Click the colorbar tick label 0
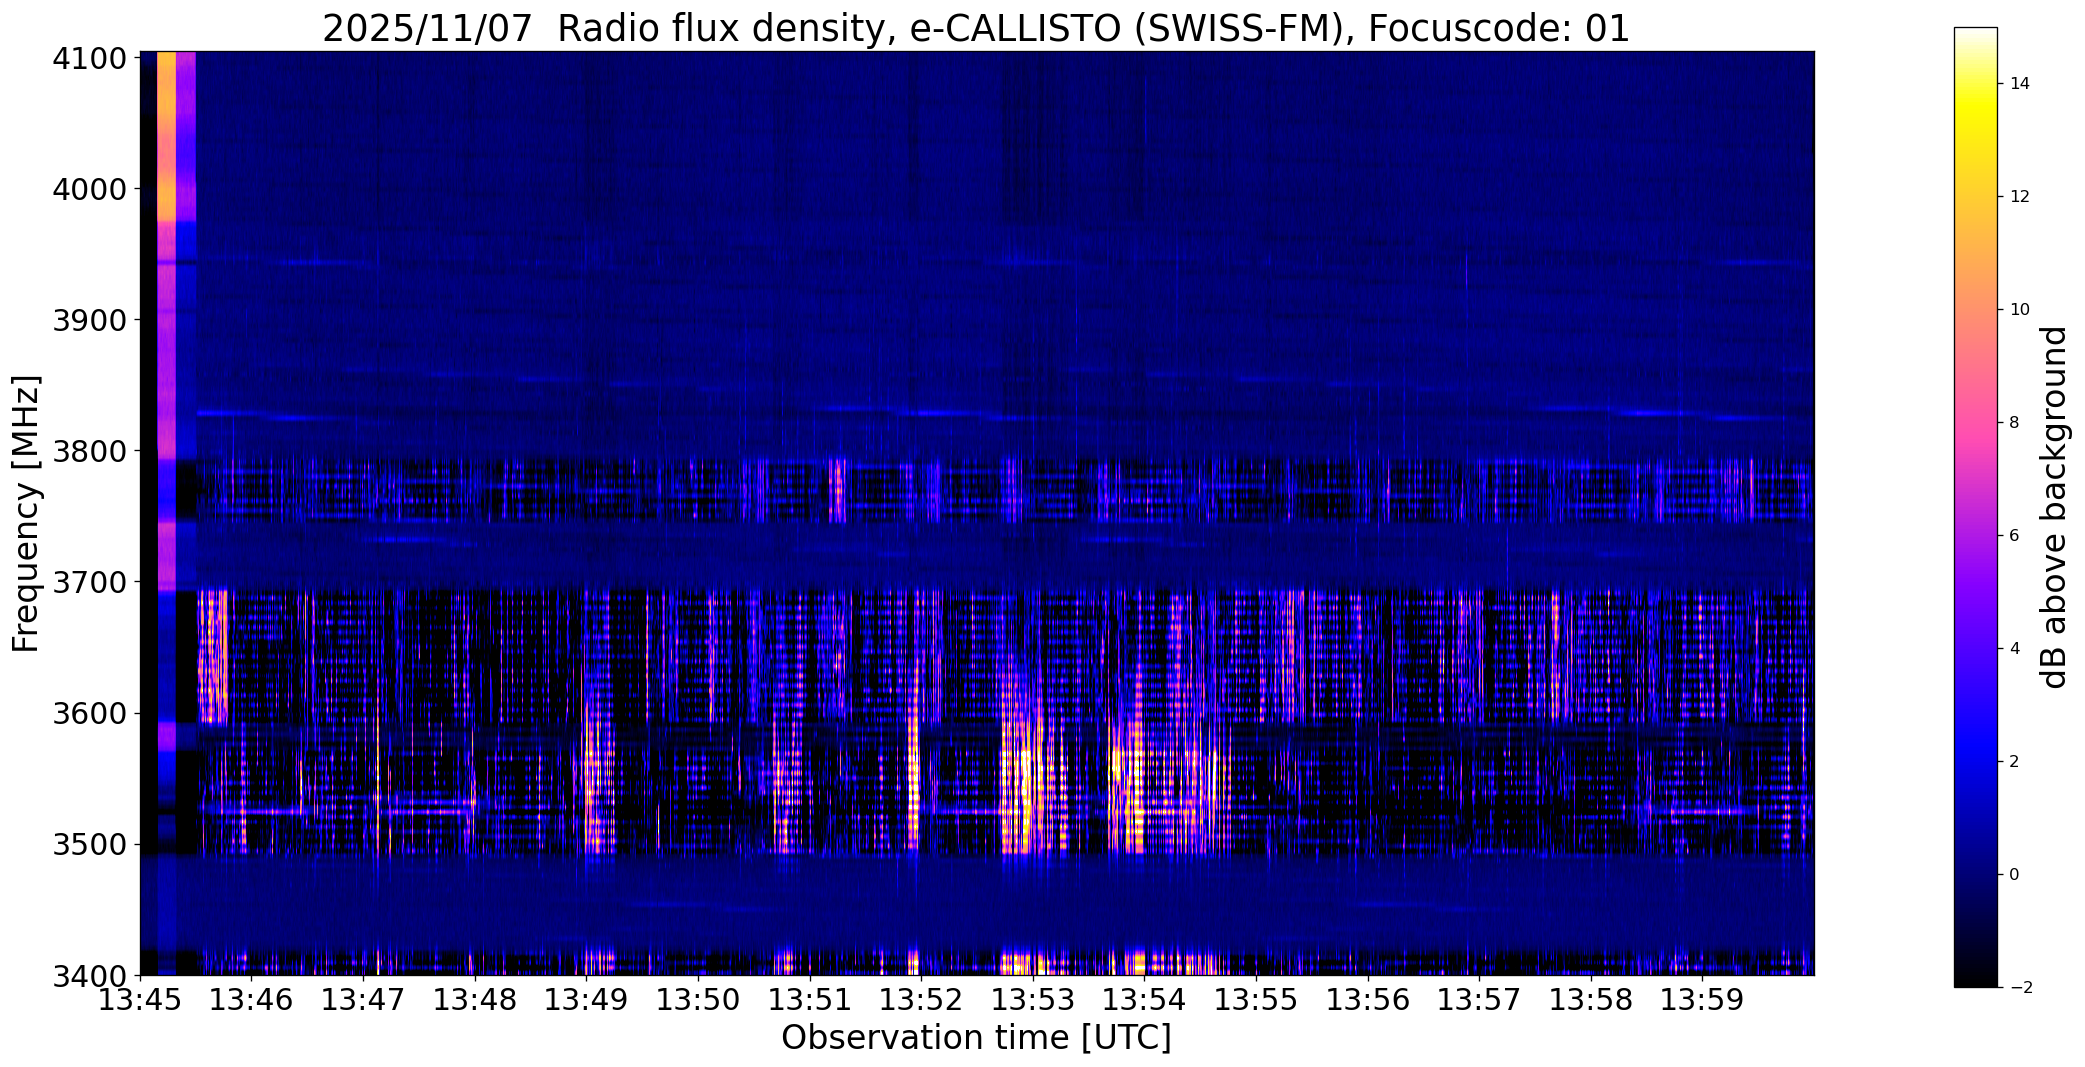 pyautogui.click(x=2015, y=875)
